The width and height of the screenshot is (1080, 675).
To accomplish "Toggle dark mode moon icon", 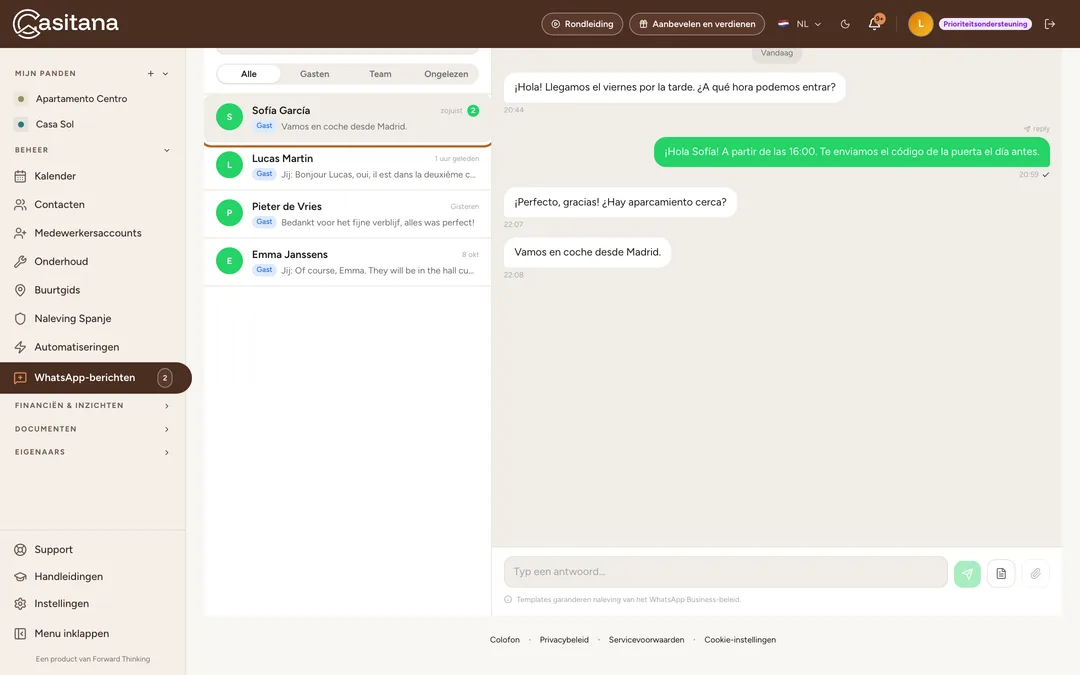I will click(845, 24).
